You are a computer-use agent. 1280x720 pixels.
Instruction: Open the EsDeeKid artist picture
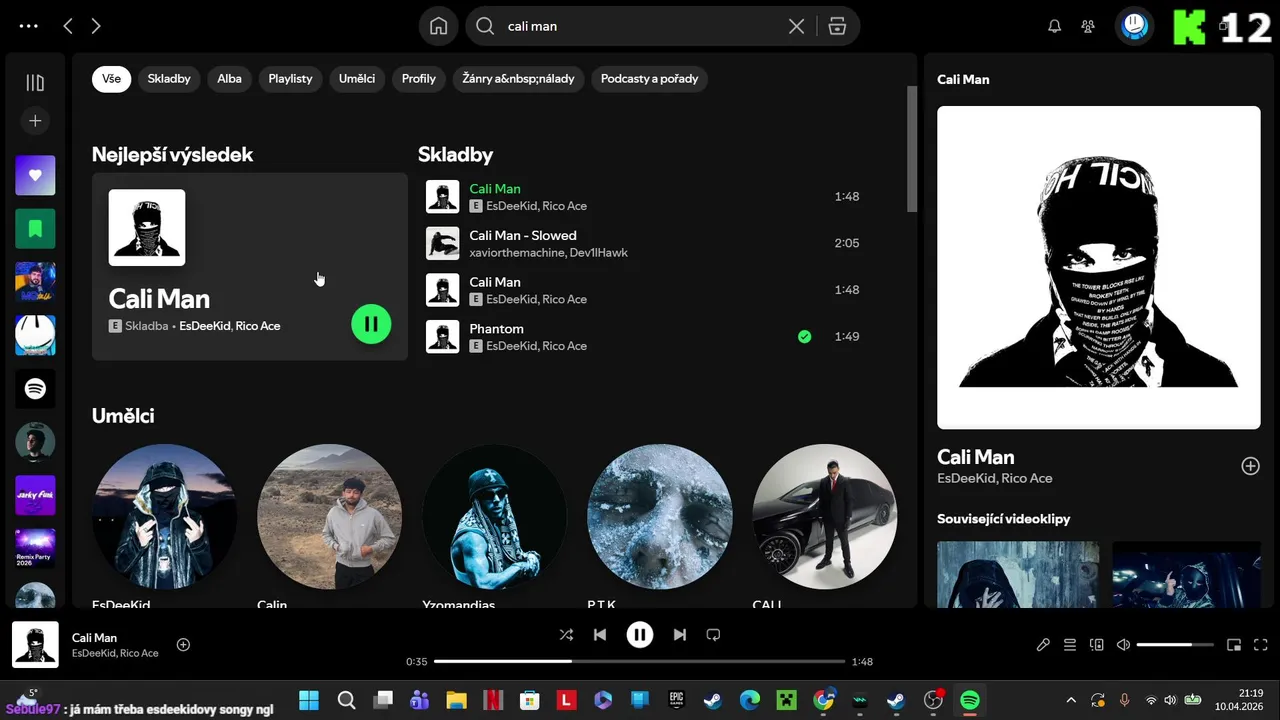(x=164, y=516)
